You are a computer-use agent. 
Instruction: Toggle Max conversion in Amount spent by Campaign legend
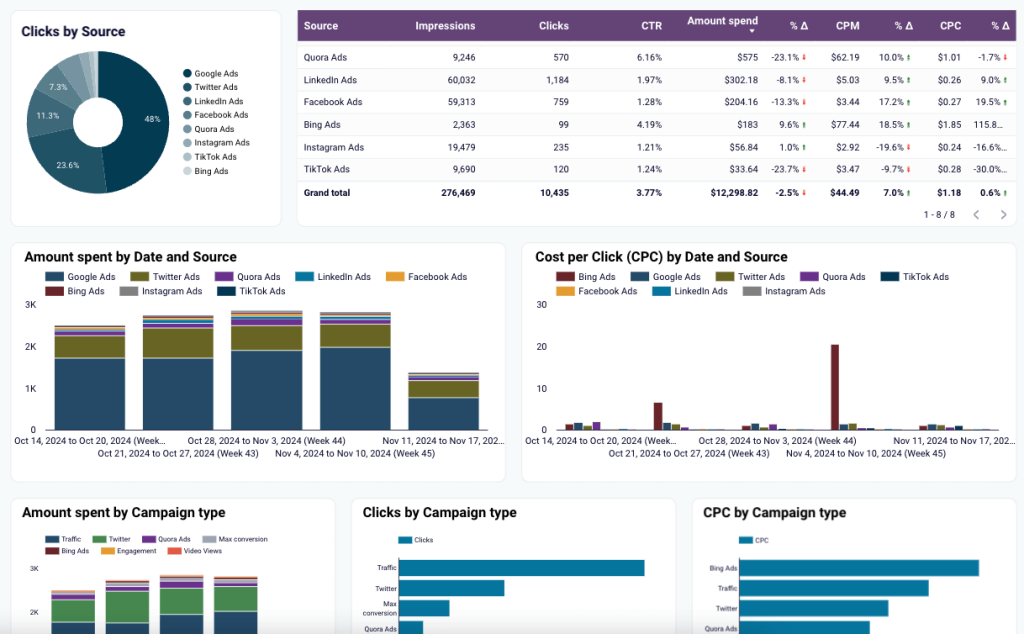pyautogui.click(x=235, y=539)
